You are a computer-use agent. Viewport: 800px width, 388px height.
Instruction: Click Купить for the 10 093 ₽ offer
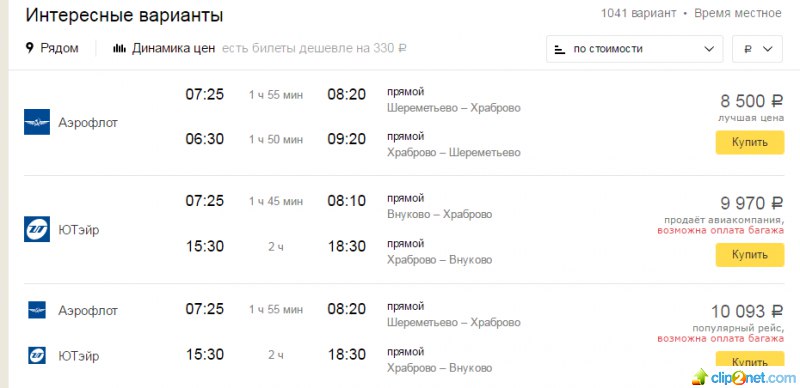749,359
